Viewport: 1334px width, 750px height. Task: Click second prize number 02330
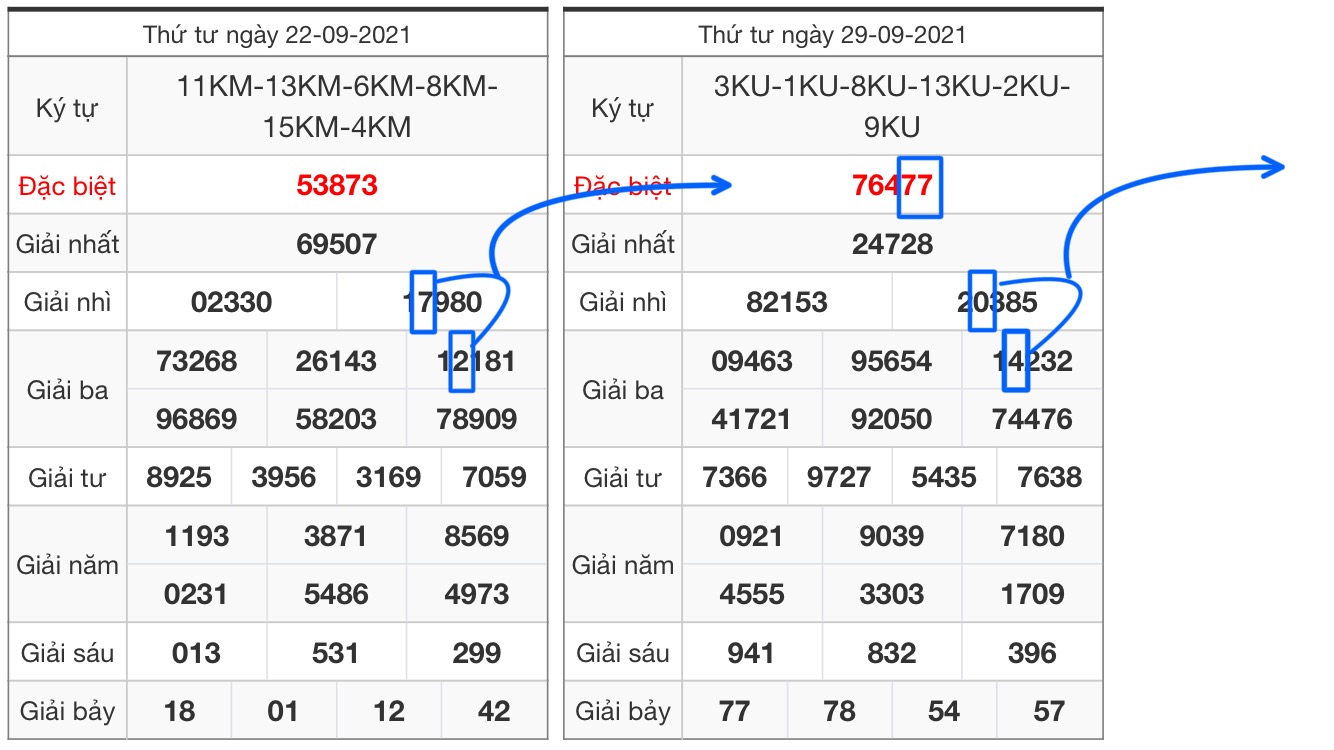(231, 302)
